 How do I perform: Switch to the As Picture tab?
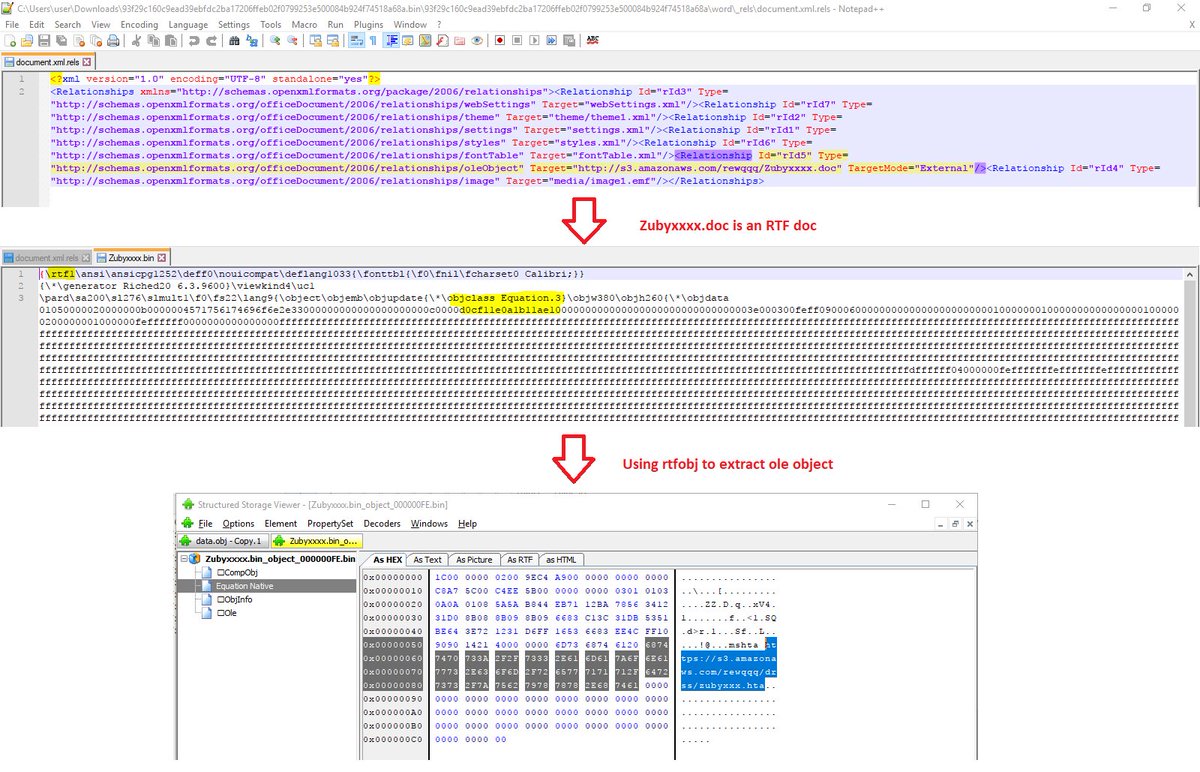[x=474, y=559]
